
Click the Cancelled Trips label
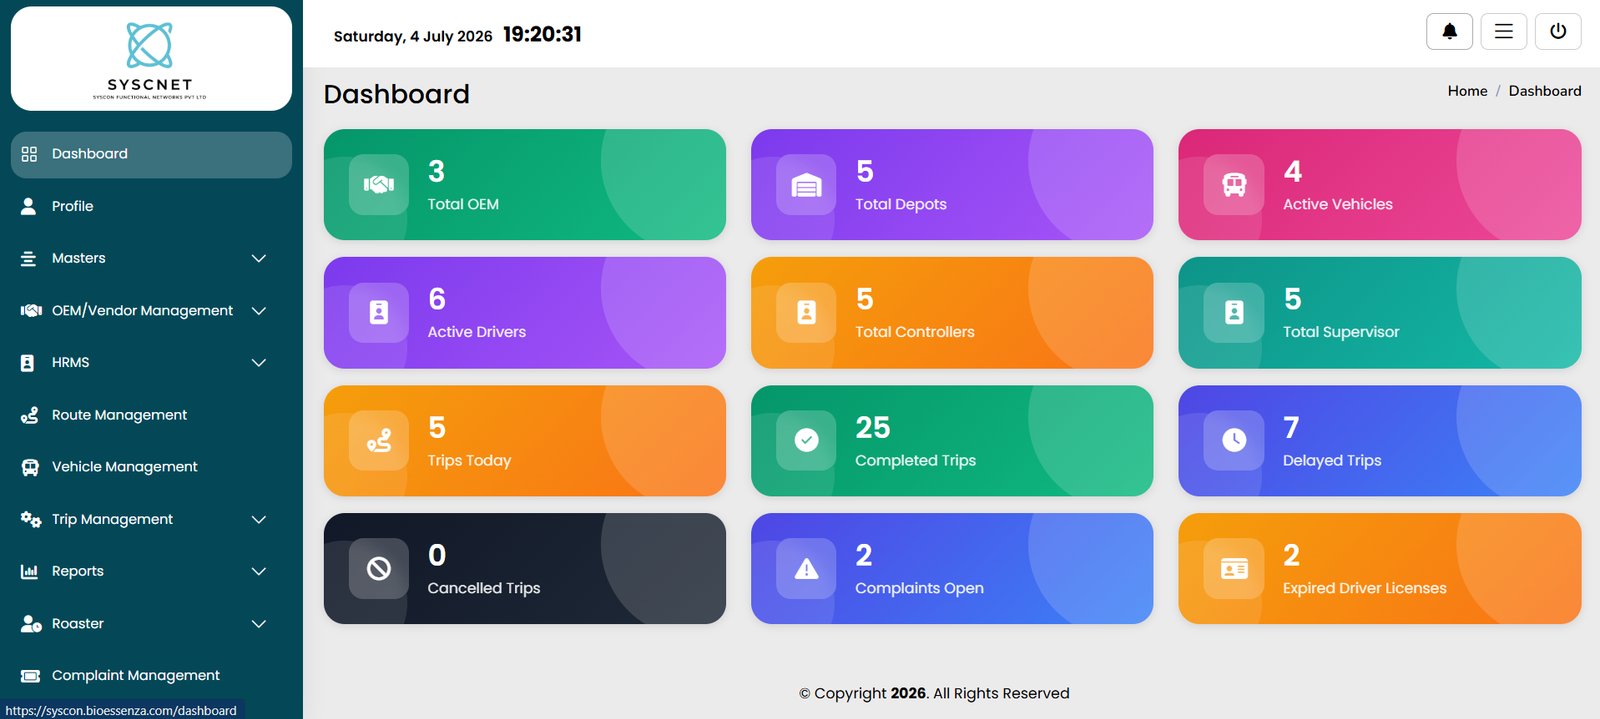(483, 588)
